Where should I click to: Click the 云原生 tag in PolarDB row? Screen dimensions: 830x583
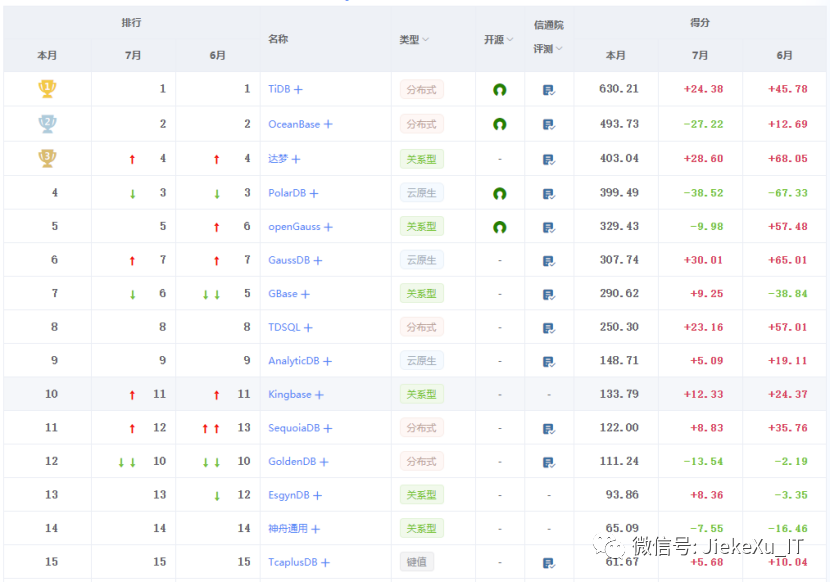[x=421, y=193]
